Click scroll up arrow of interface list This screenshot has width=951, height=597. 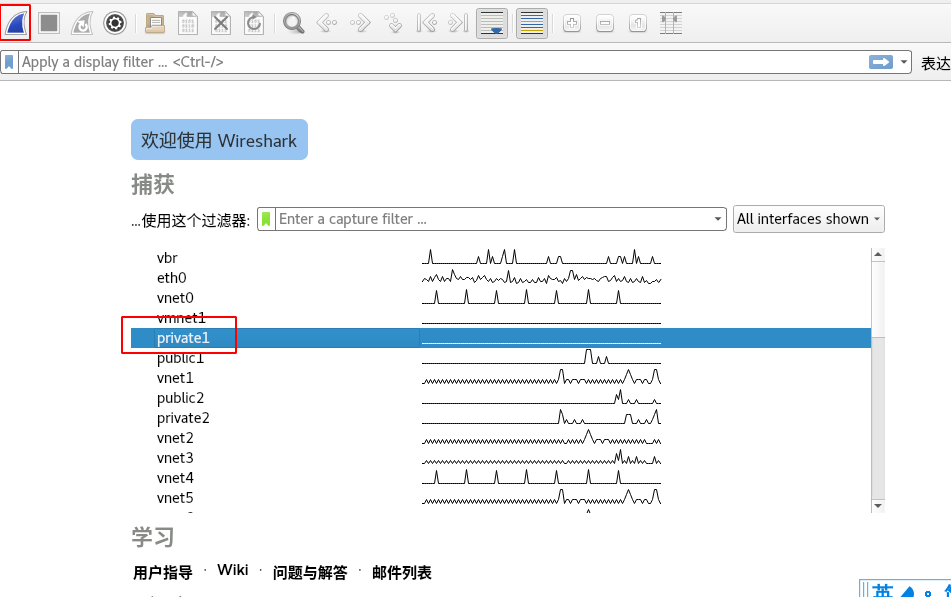click(878, 255)
